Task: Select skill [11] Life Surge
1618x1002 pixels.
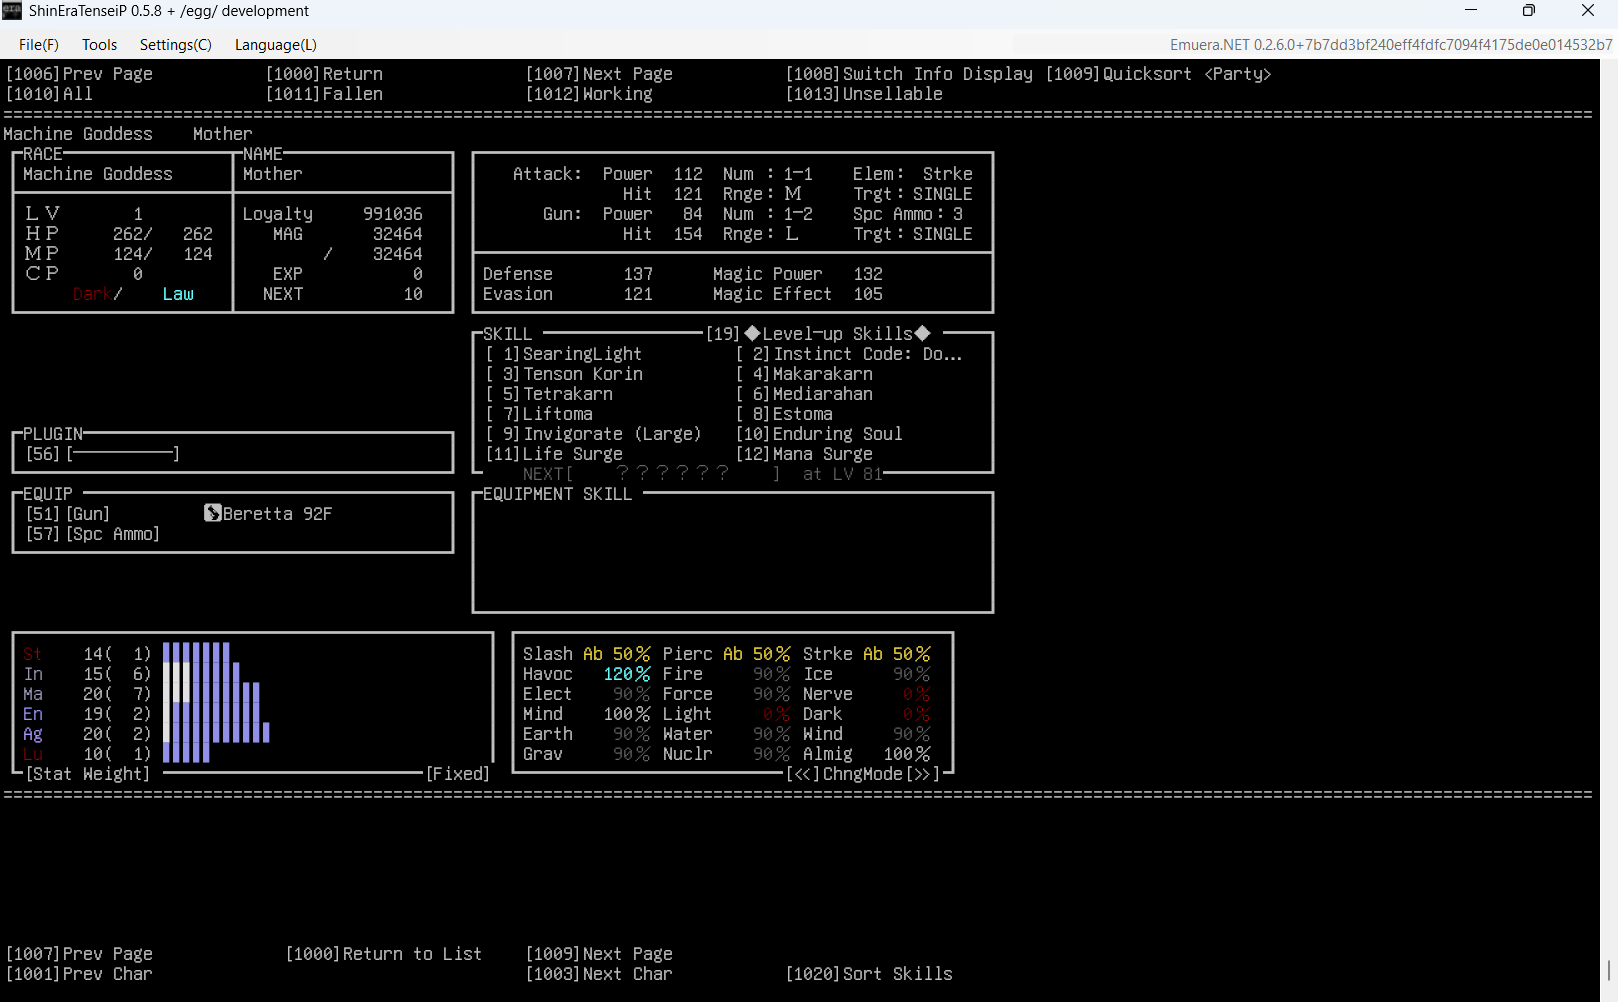Action: 554,454
